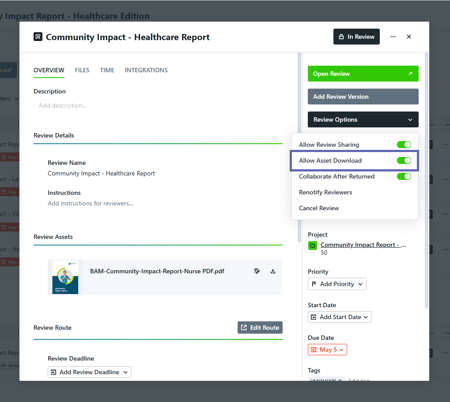Click the red calendar icon on May 5
The height and width of the screenshot is (402, 450).
(x=313, y=350)
